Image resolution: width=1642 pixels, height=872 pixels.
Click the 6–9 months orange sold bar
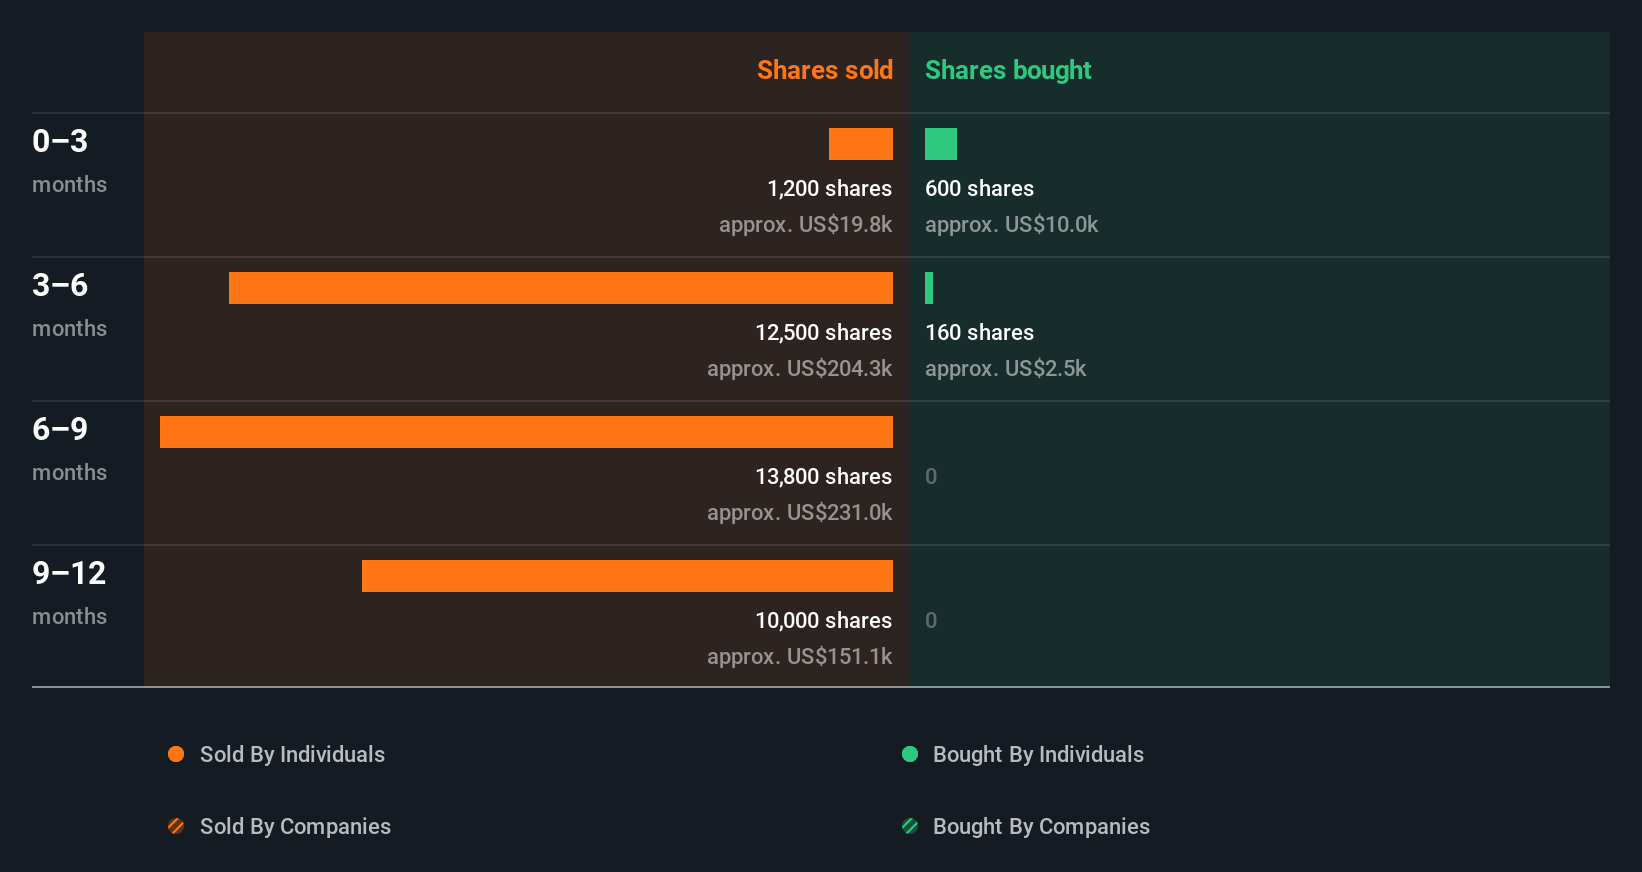tap(526, 432)
